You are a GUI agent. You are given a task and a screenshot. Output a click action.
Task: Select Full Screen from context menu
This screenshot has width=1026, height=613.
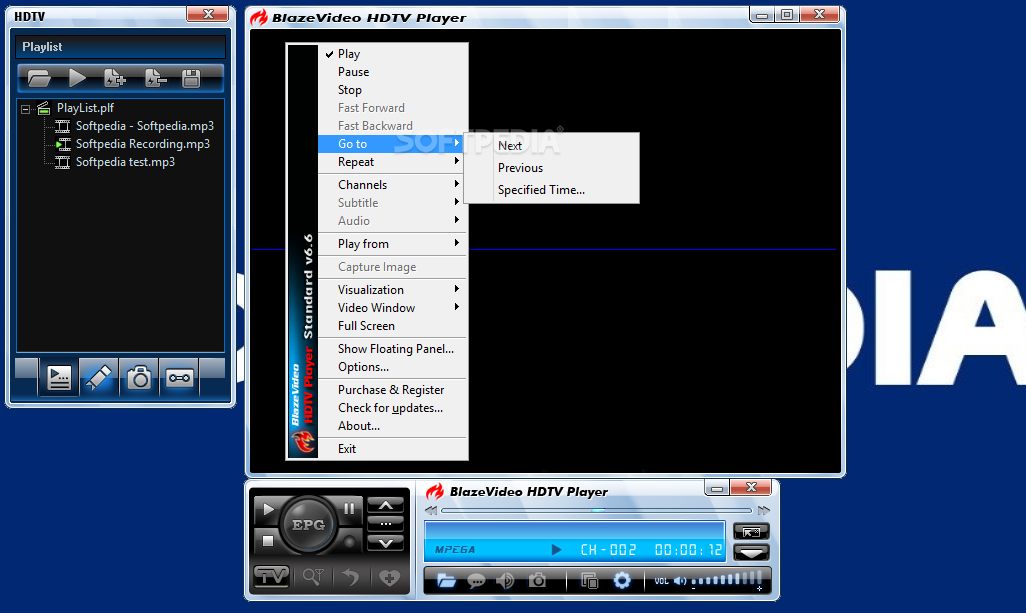point(393,326)
